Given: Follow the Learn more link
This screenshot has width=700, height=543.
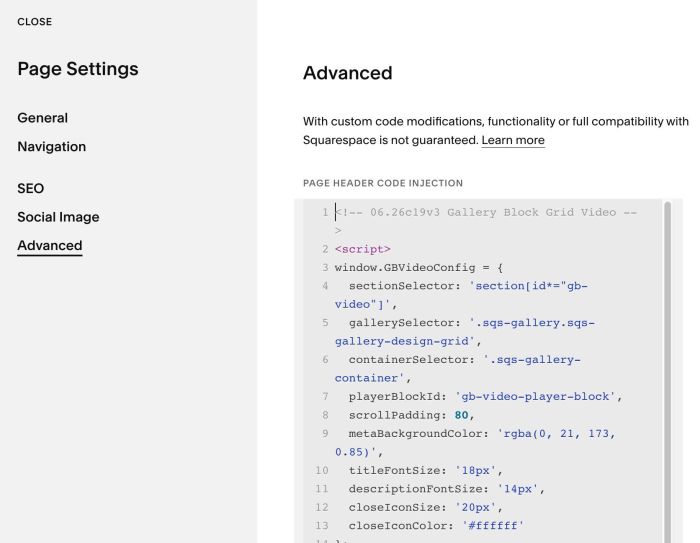Looking at the screenshot, I should click(513, 140).
